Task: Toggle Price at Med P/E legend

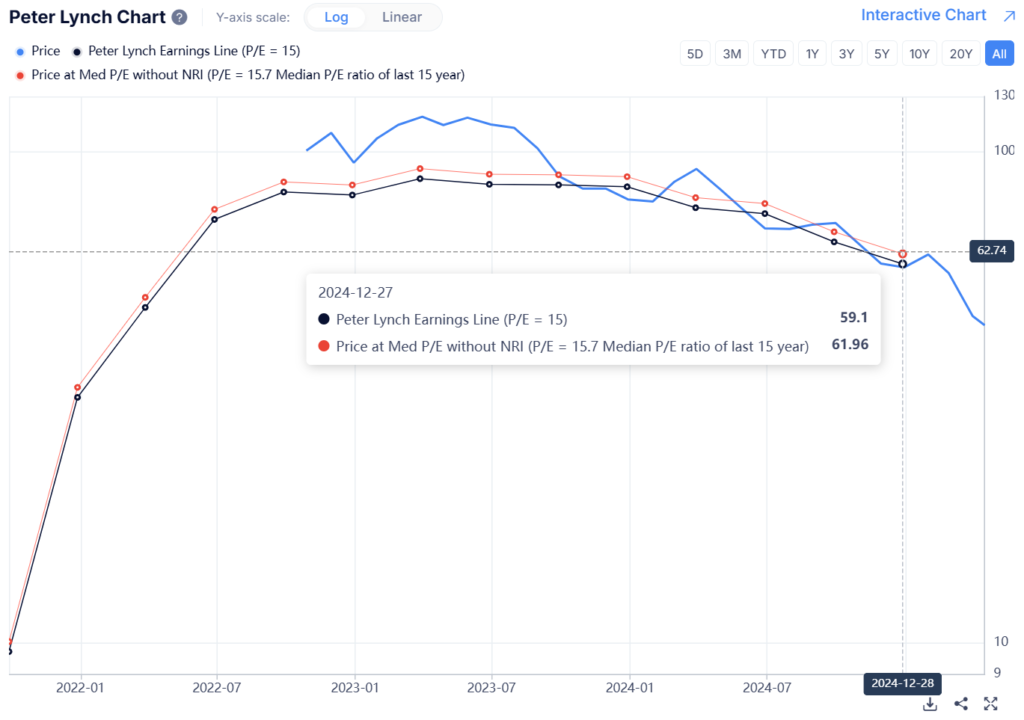Action: coord(240,75)
